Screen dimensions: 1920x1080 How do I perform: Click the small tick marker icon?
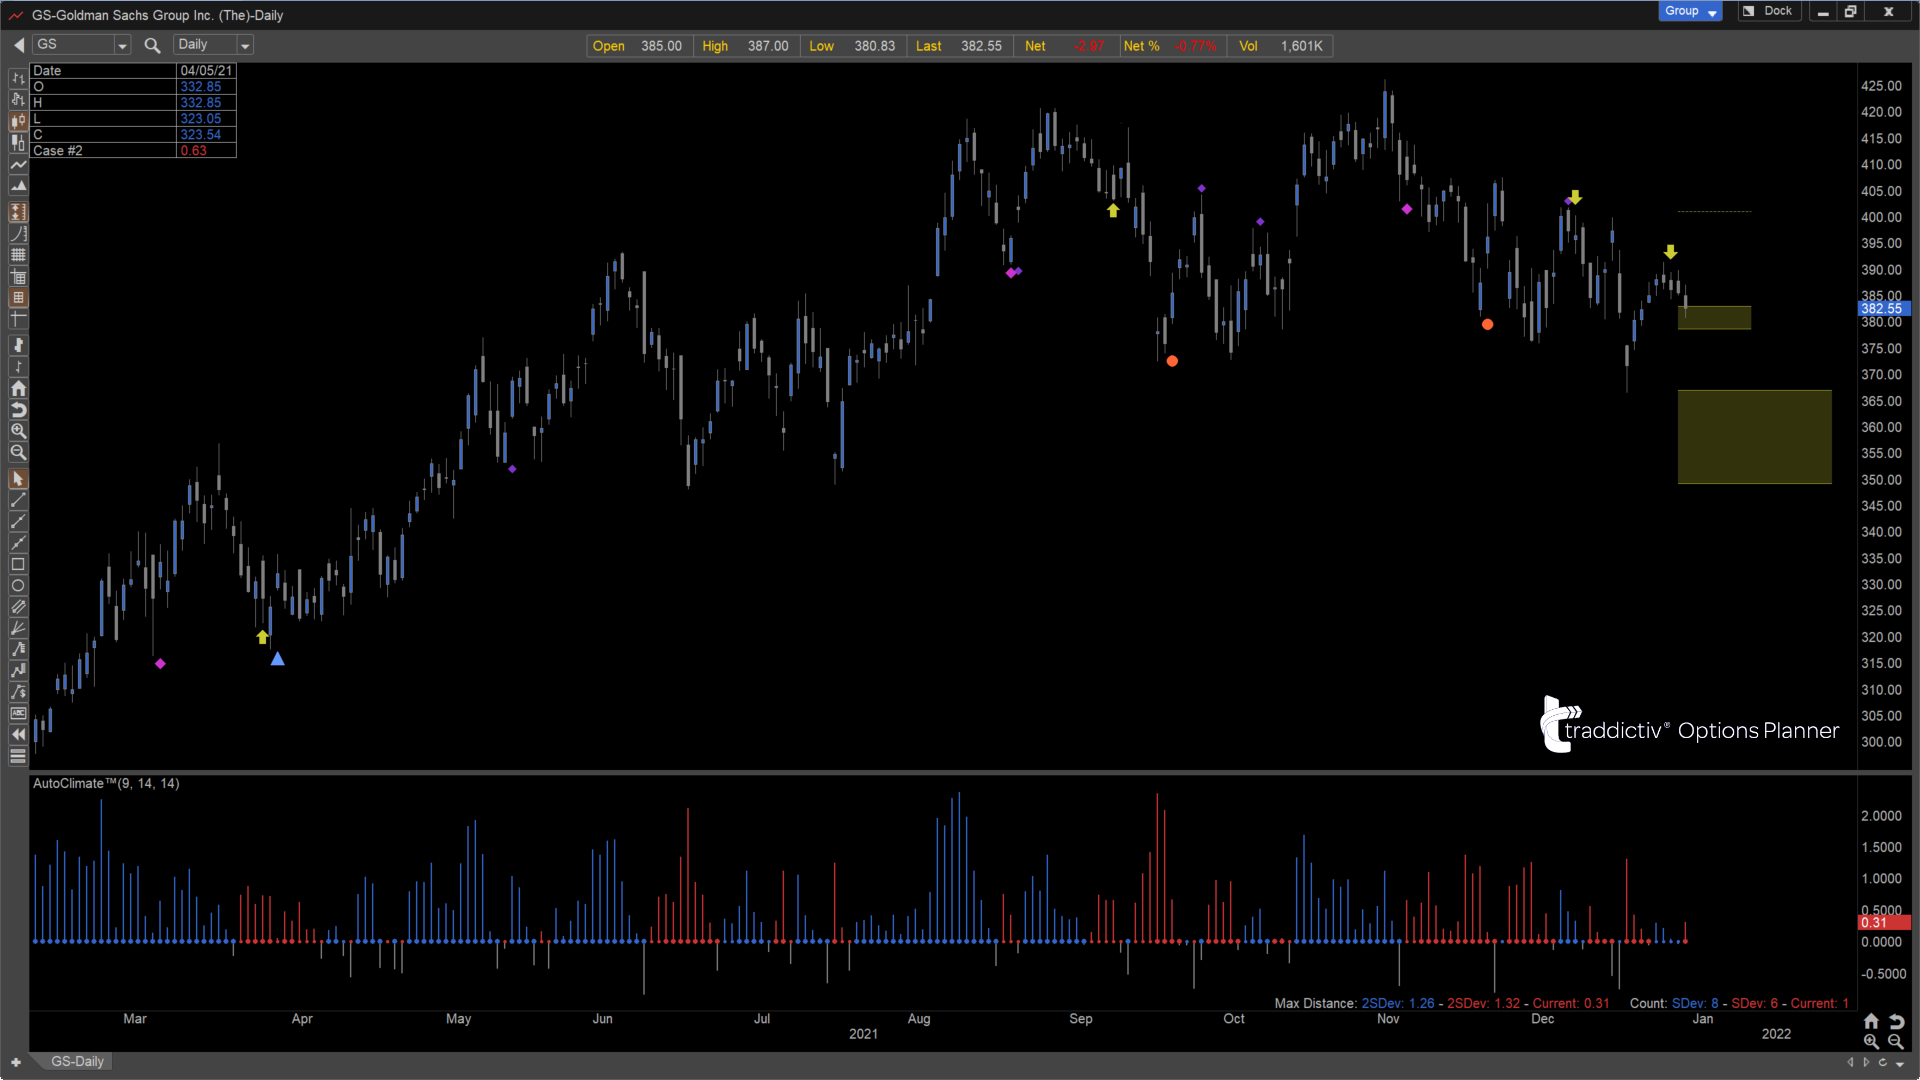pos(18,367)
